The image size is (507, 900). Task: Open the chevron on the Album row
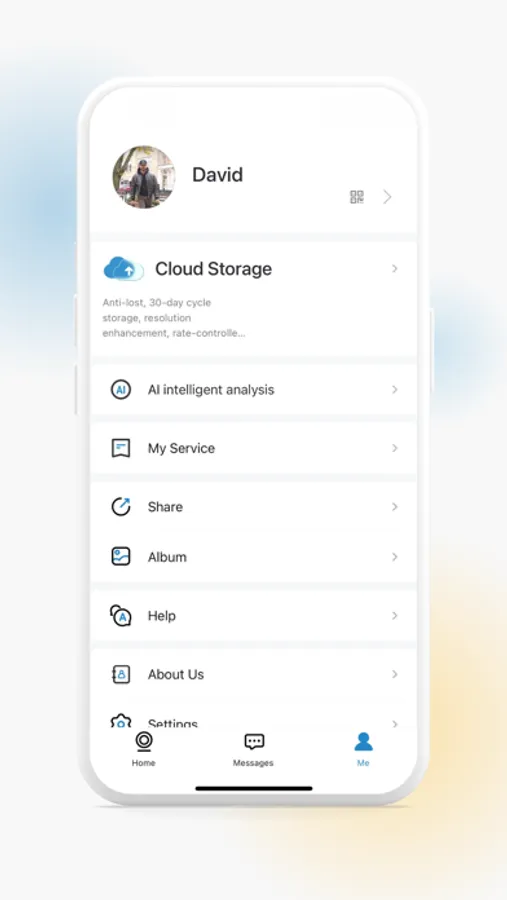click(x=394, y=557)
